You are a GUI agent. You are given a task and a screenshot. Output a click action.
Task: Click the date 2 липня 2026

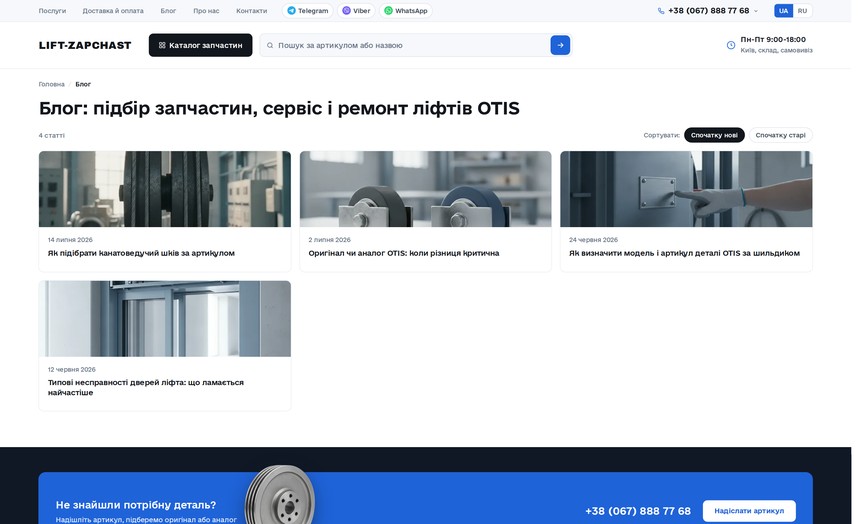pyautogui.click(x=329, y=240)
